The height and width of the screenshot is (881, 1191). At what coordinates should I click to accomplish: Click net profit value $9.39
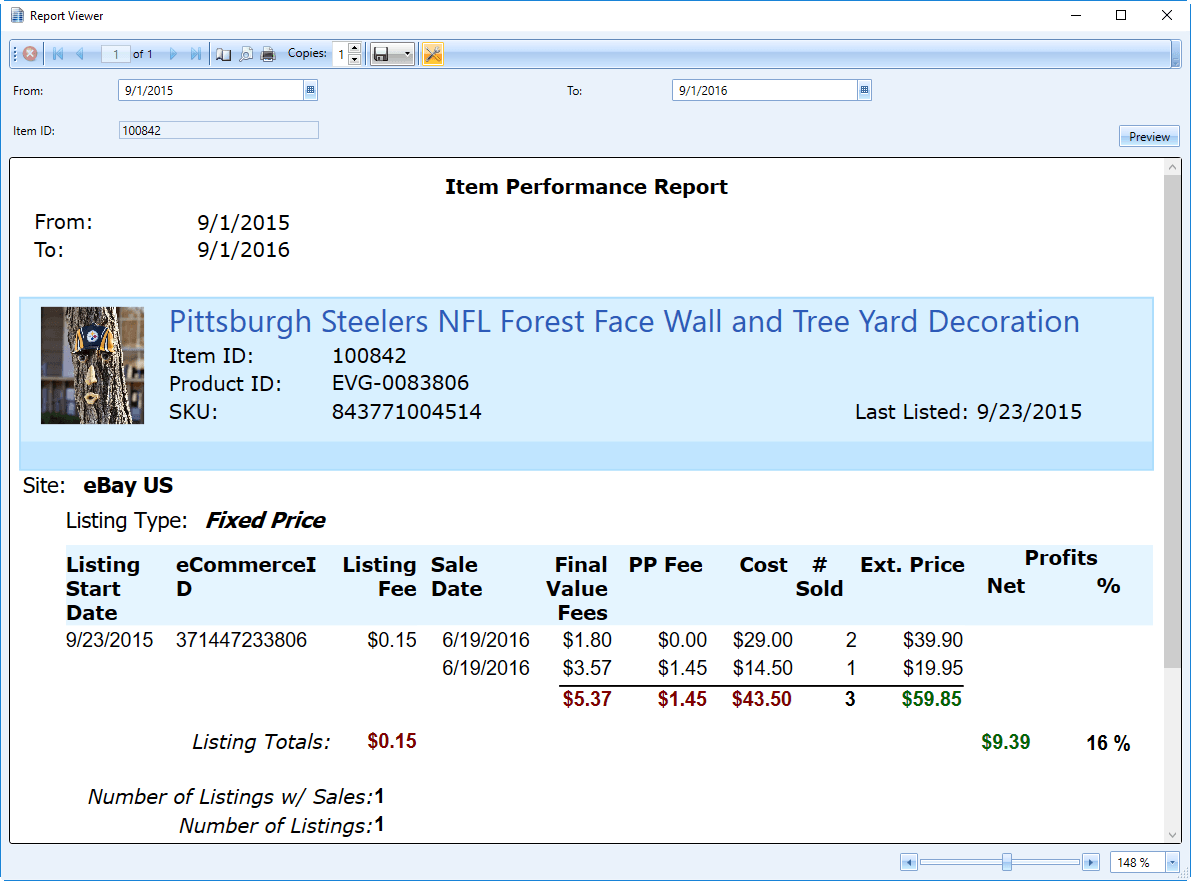pos(1006,742)
